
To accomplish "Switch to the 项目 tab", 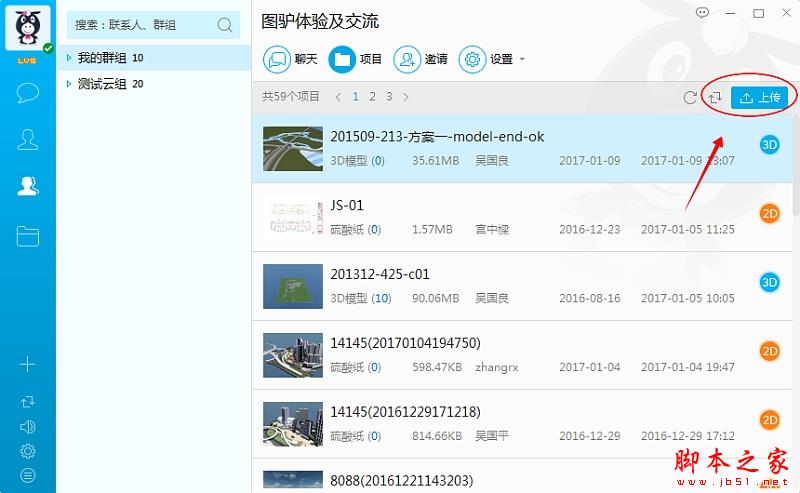I will point(356,59).
